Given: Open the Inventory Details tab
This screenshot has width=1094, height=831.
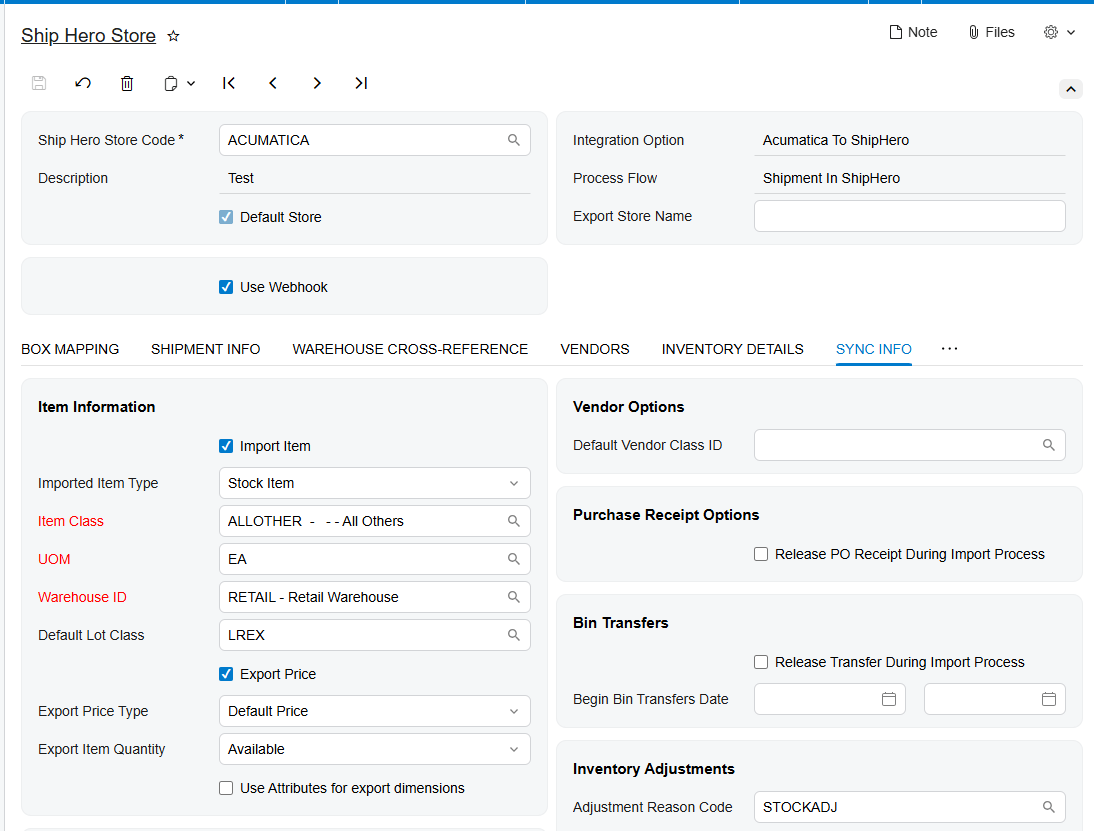Looking at the screenshot, I should tap(733, 349).
